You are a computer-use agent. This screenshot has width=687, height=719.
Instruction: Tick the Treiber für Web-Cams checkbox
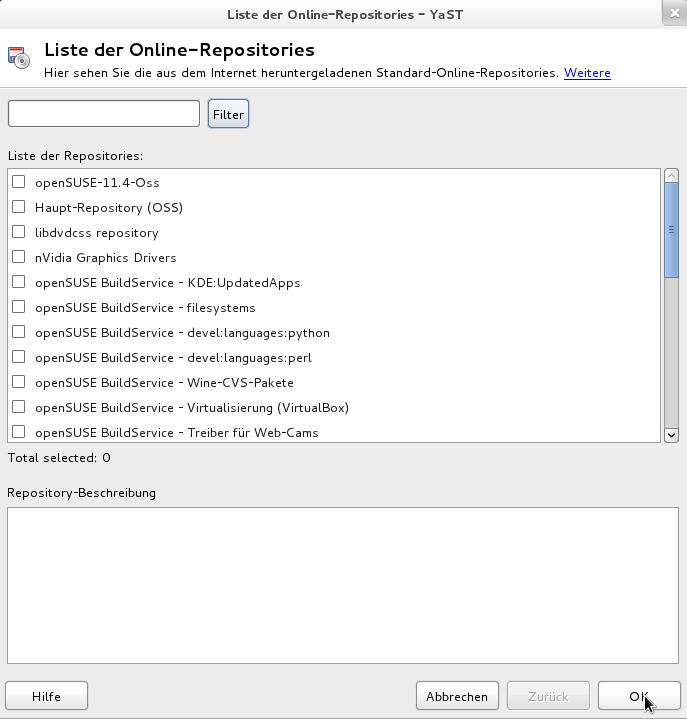[x=18, y=432]
